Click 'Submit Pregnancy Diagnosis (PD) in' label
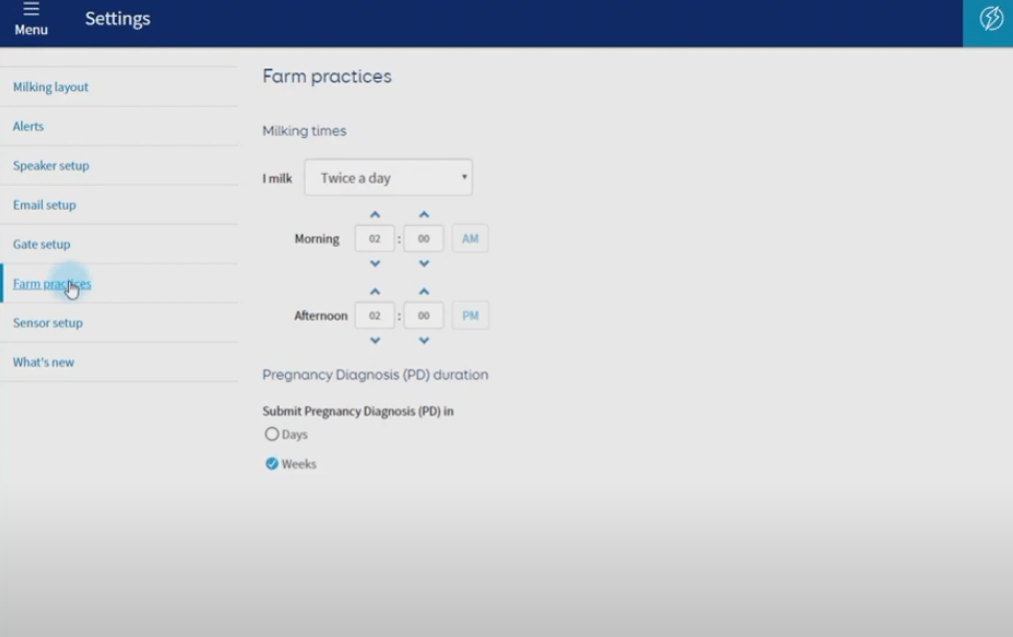 (x=358, y=411)
